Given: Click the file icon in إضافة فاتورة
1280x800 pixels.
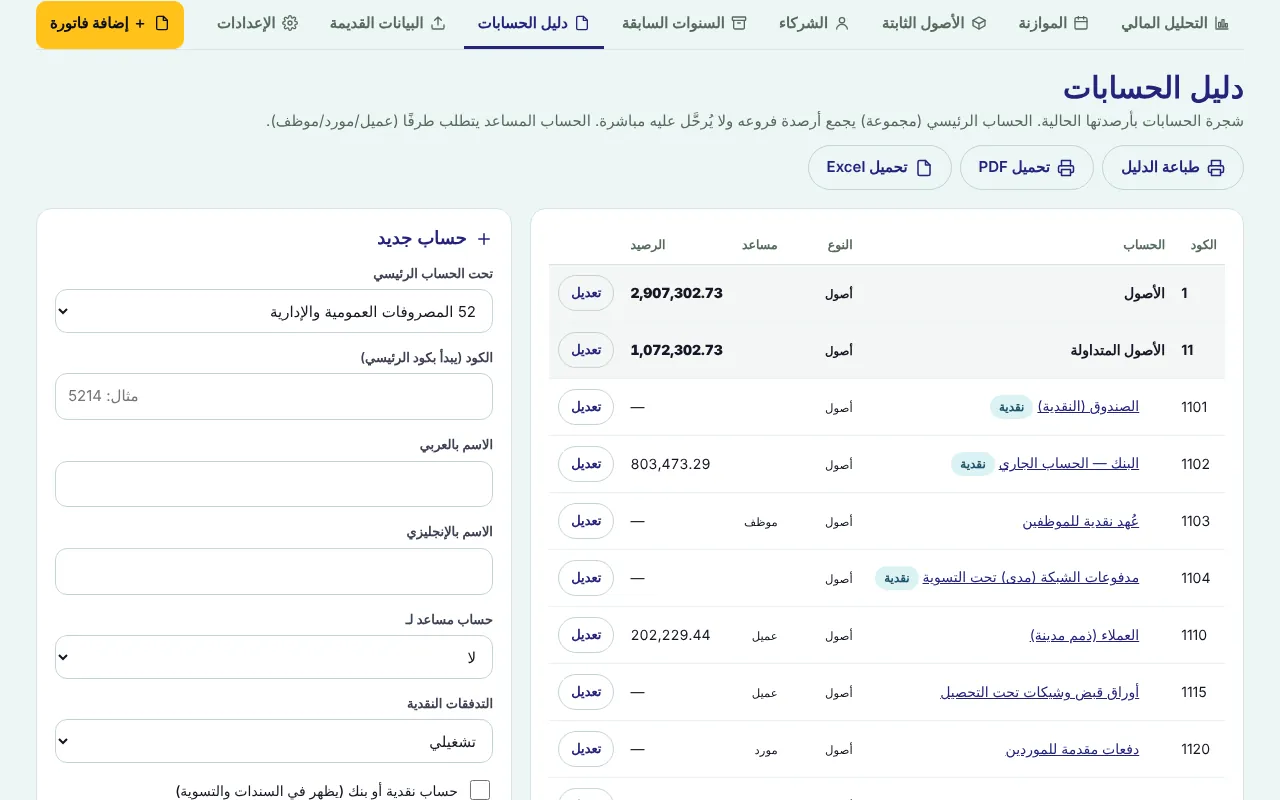Looking at the screenshot, I should (x=162, y=23).
